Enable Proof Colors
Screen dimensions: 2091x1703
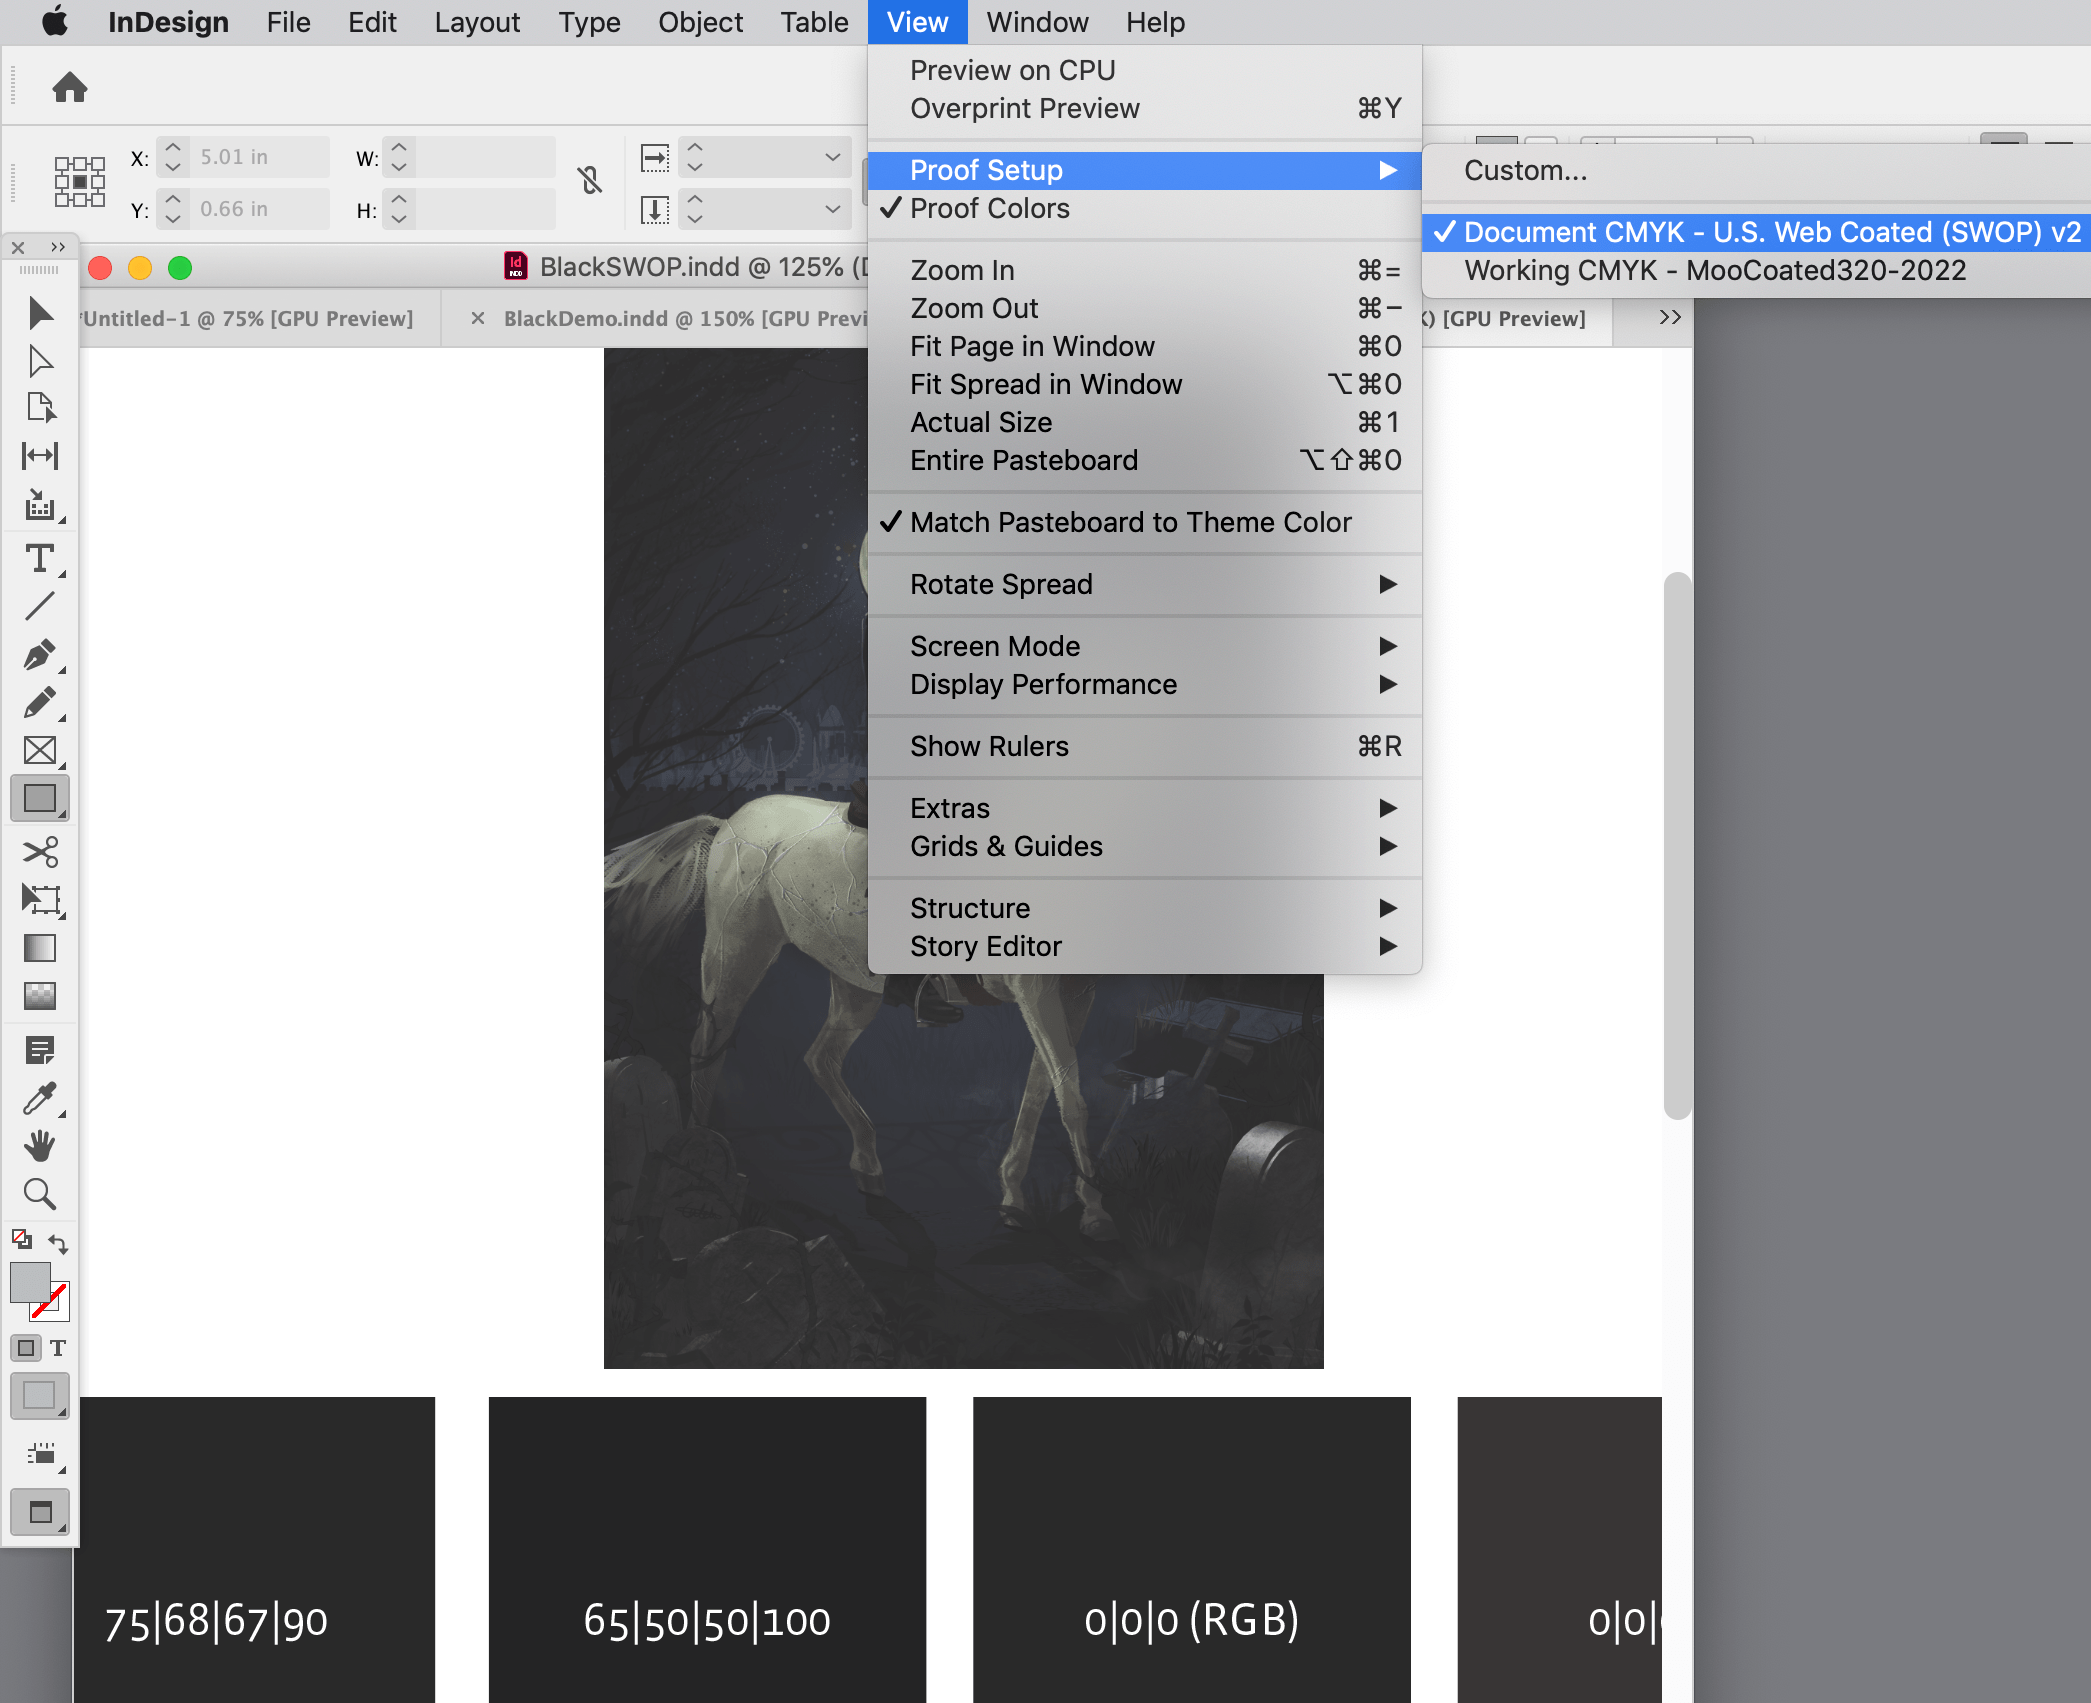pos(990,208)
